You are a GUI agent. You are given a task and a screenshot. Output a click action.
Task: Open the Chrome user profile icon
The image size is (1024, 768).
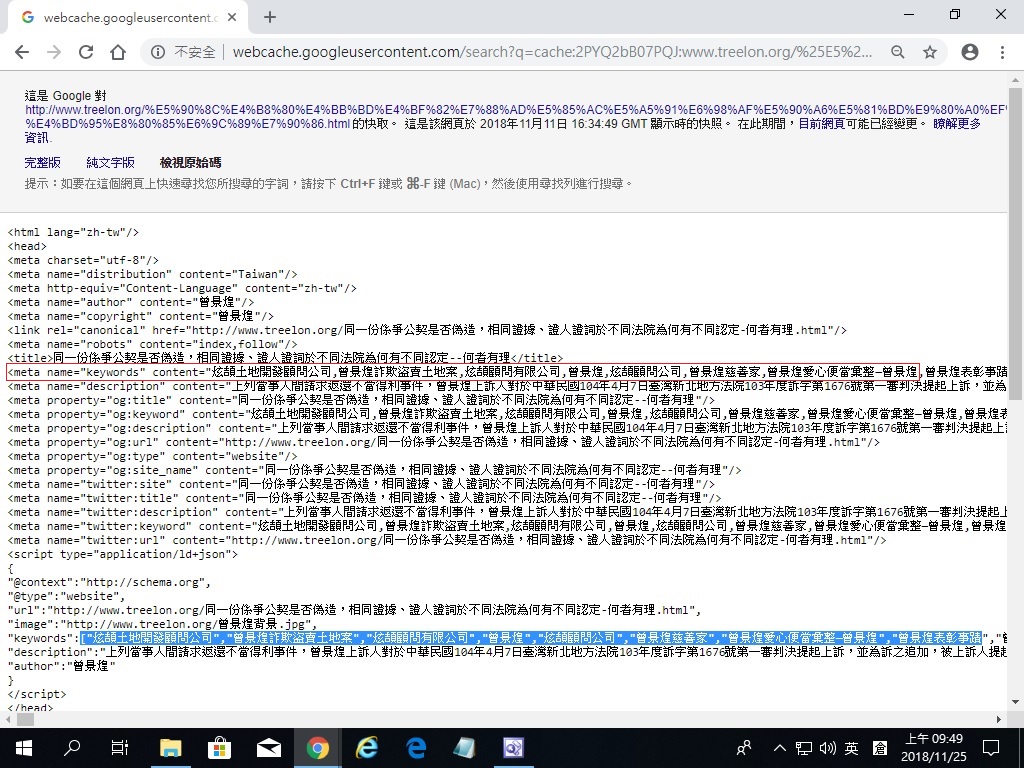coord(969,52)
